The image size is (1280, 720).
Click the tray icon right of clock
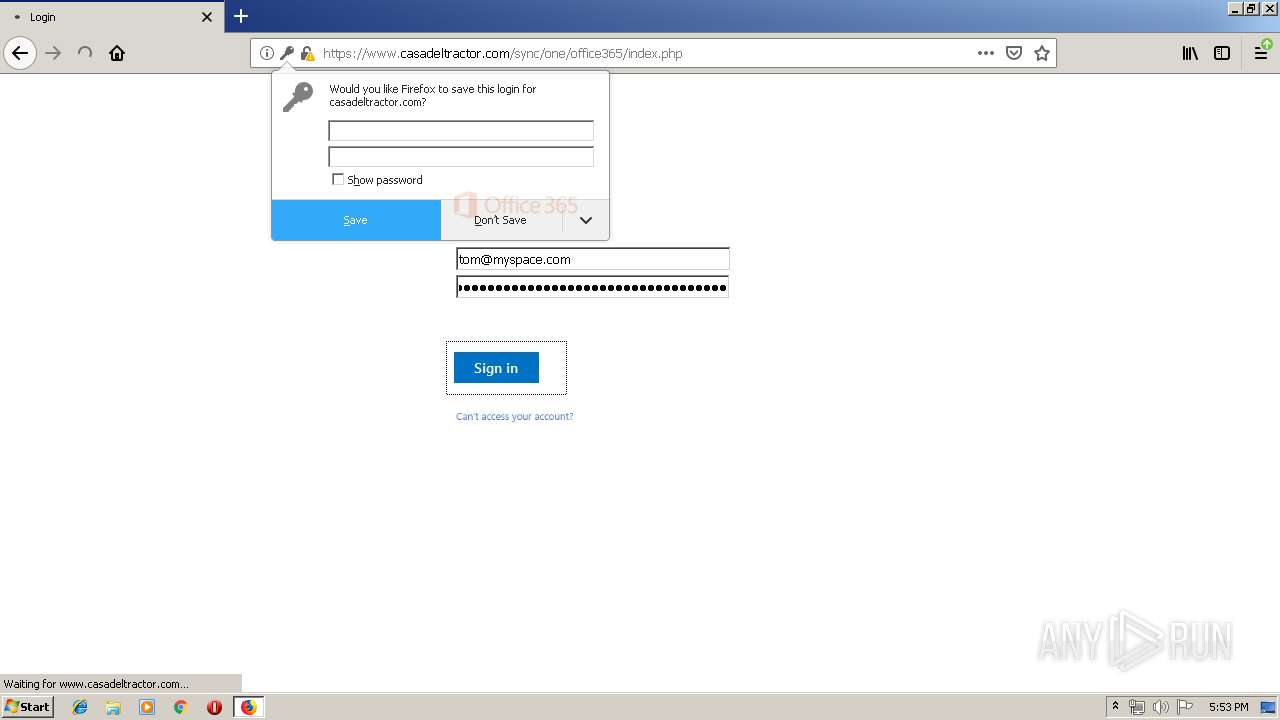click(x=1268, y=707)
